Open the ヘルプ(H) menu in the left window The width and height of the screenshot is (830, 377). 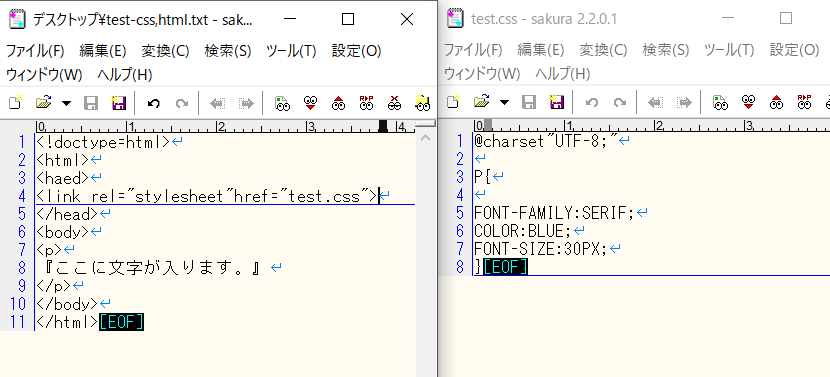click(125, 75)
